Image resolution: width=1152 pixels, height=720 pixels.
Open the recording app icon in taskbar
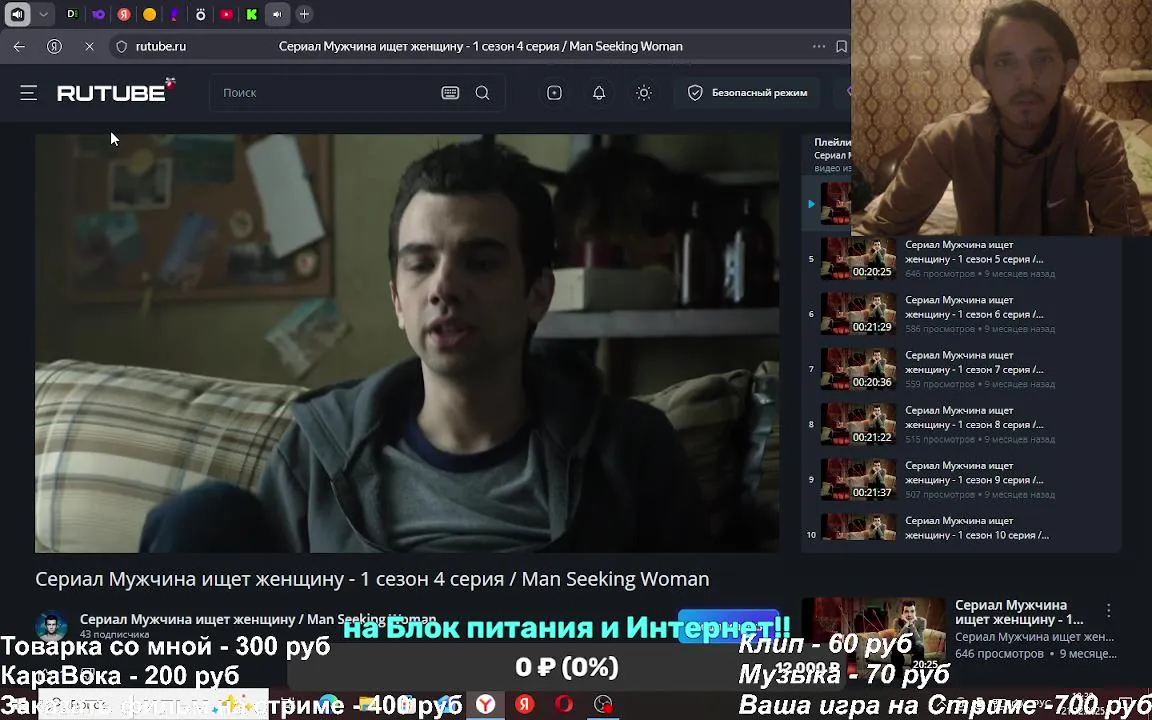(x=602, y=705)
